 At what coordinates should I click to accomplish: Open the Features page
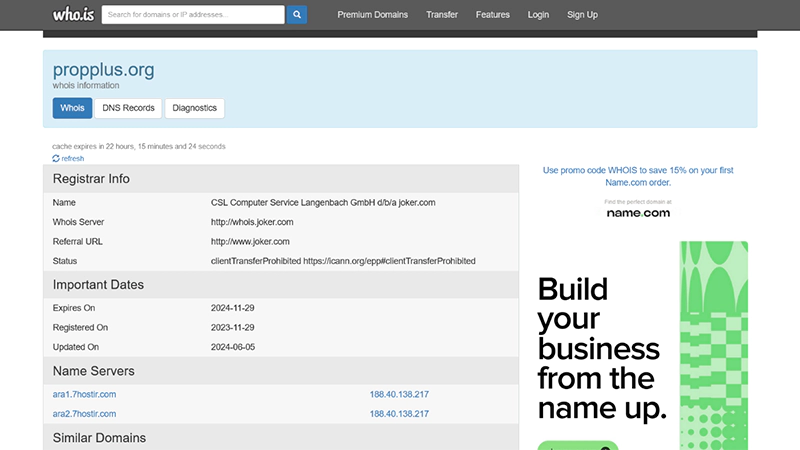[x=492, y=15]
